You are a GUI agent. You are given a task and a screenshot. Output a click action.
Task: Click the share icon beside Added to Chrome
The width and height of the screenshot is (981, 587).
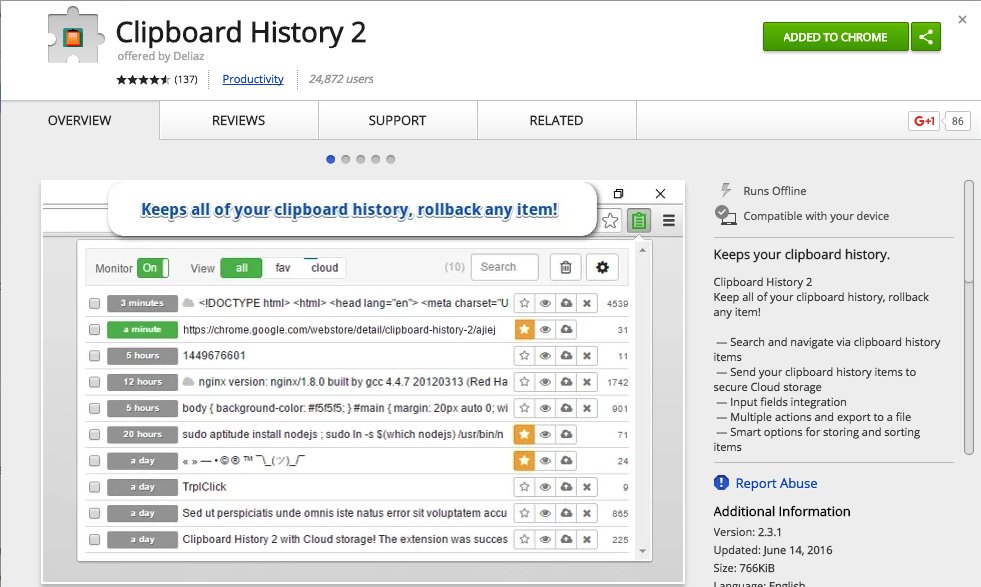coord(926,37)
